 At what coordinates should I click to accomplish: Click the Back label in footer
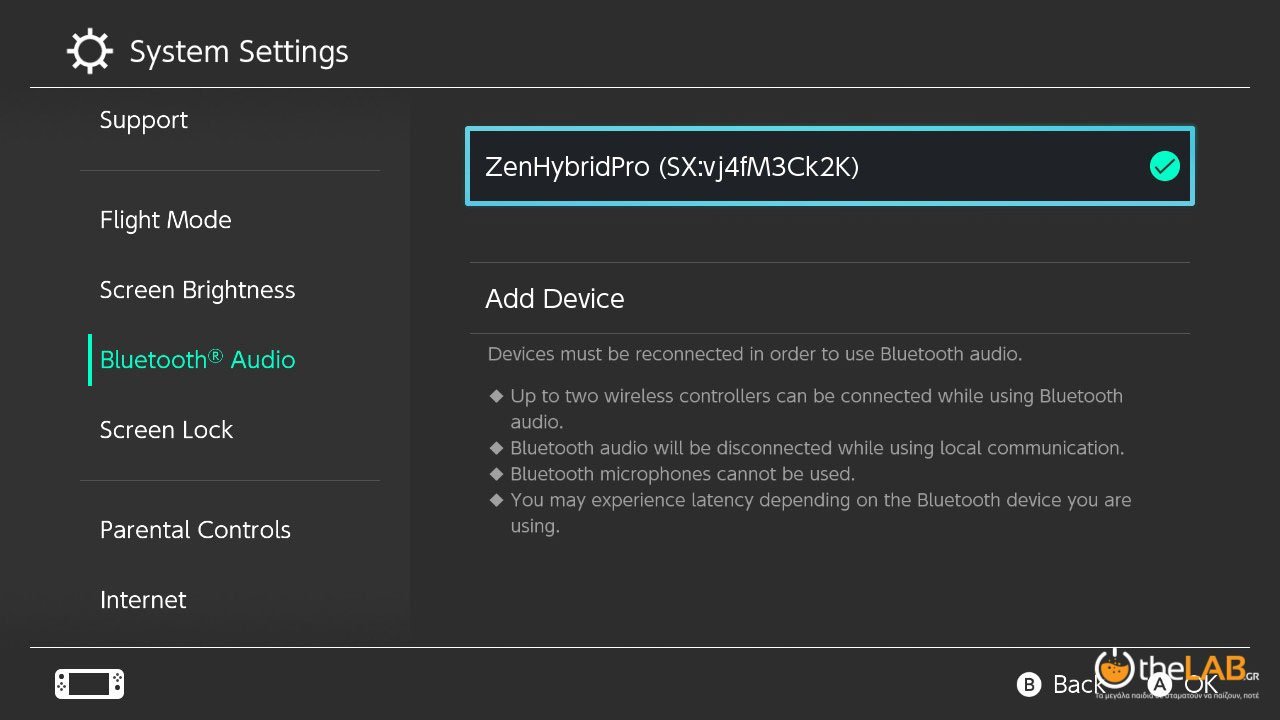(1076, 685)
